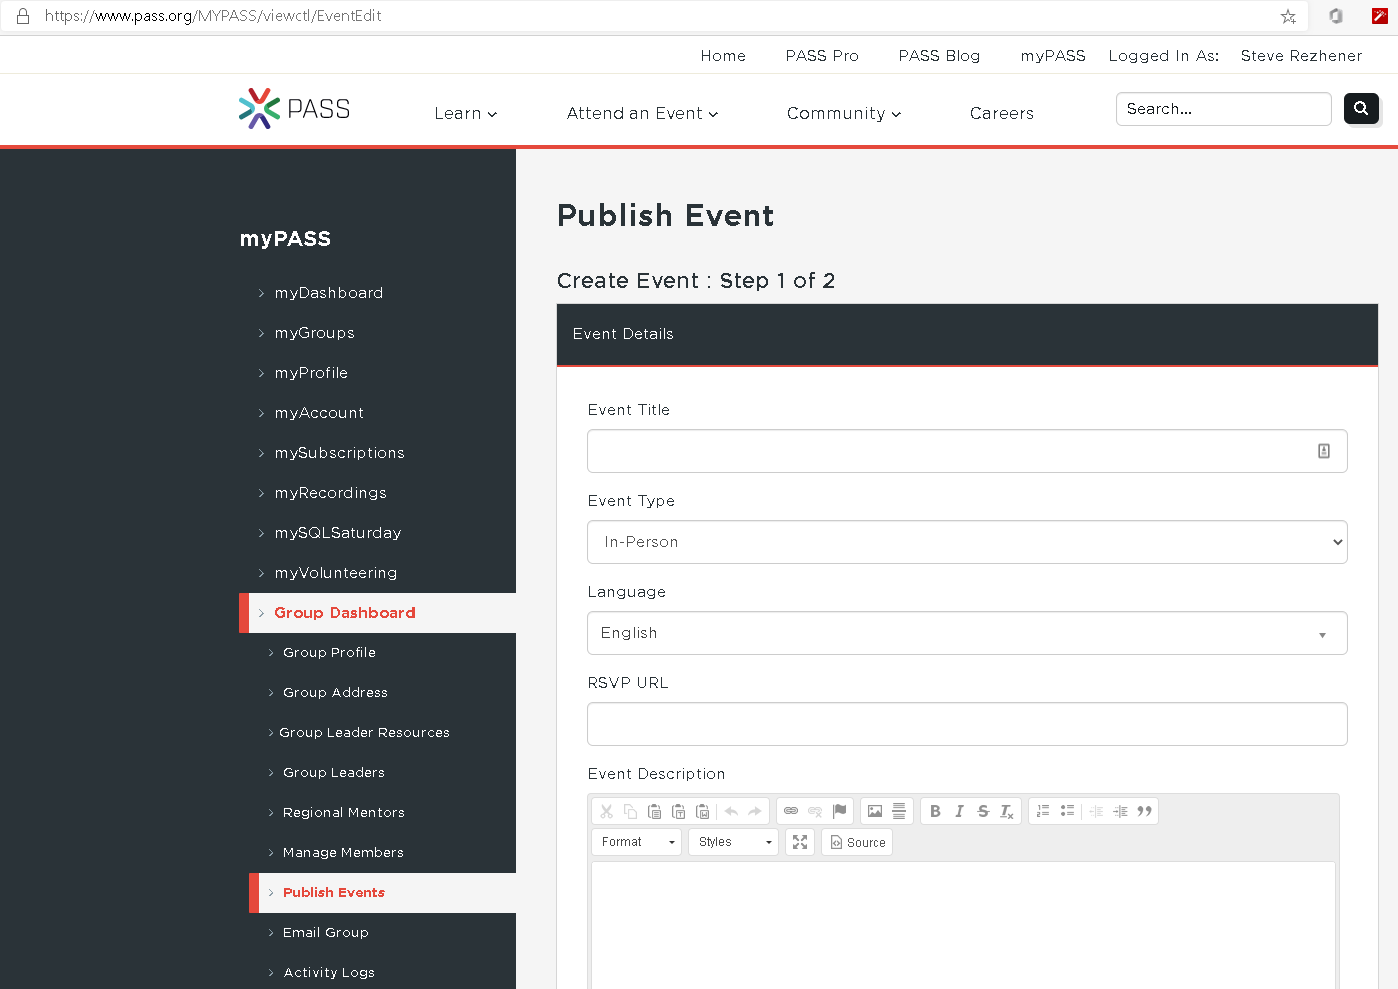The width and height of the screenshot is (1398, 989).
Task: Insert a bulleted list in the editor
Action: click(x=1066, y=811)
